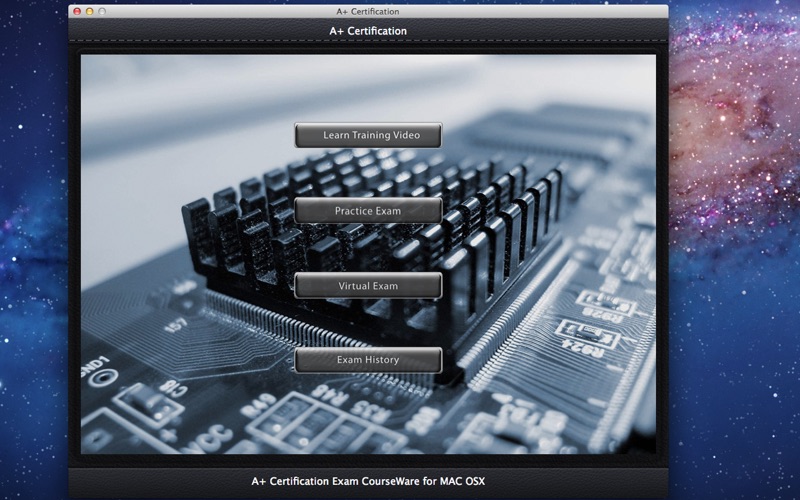Click the A+ Certification header title

tap(368, 31)
